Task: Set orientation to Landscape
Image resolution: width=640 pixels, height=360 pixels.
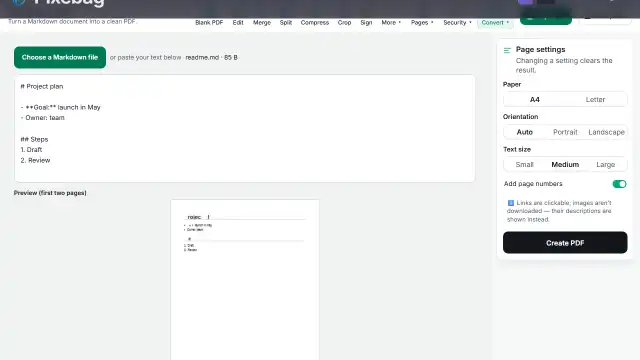Action: (606, 132)
